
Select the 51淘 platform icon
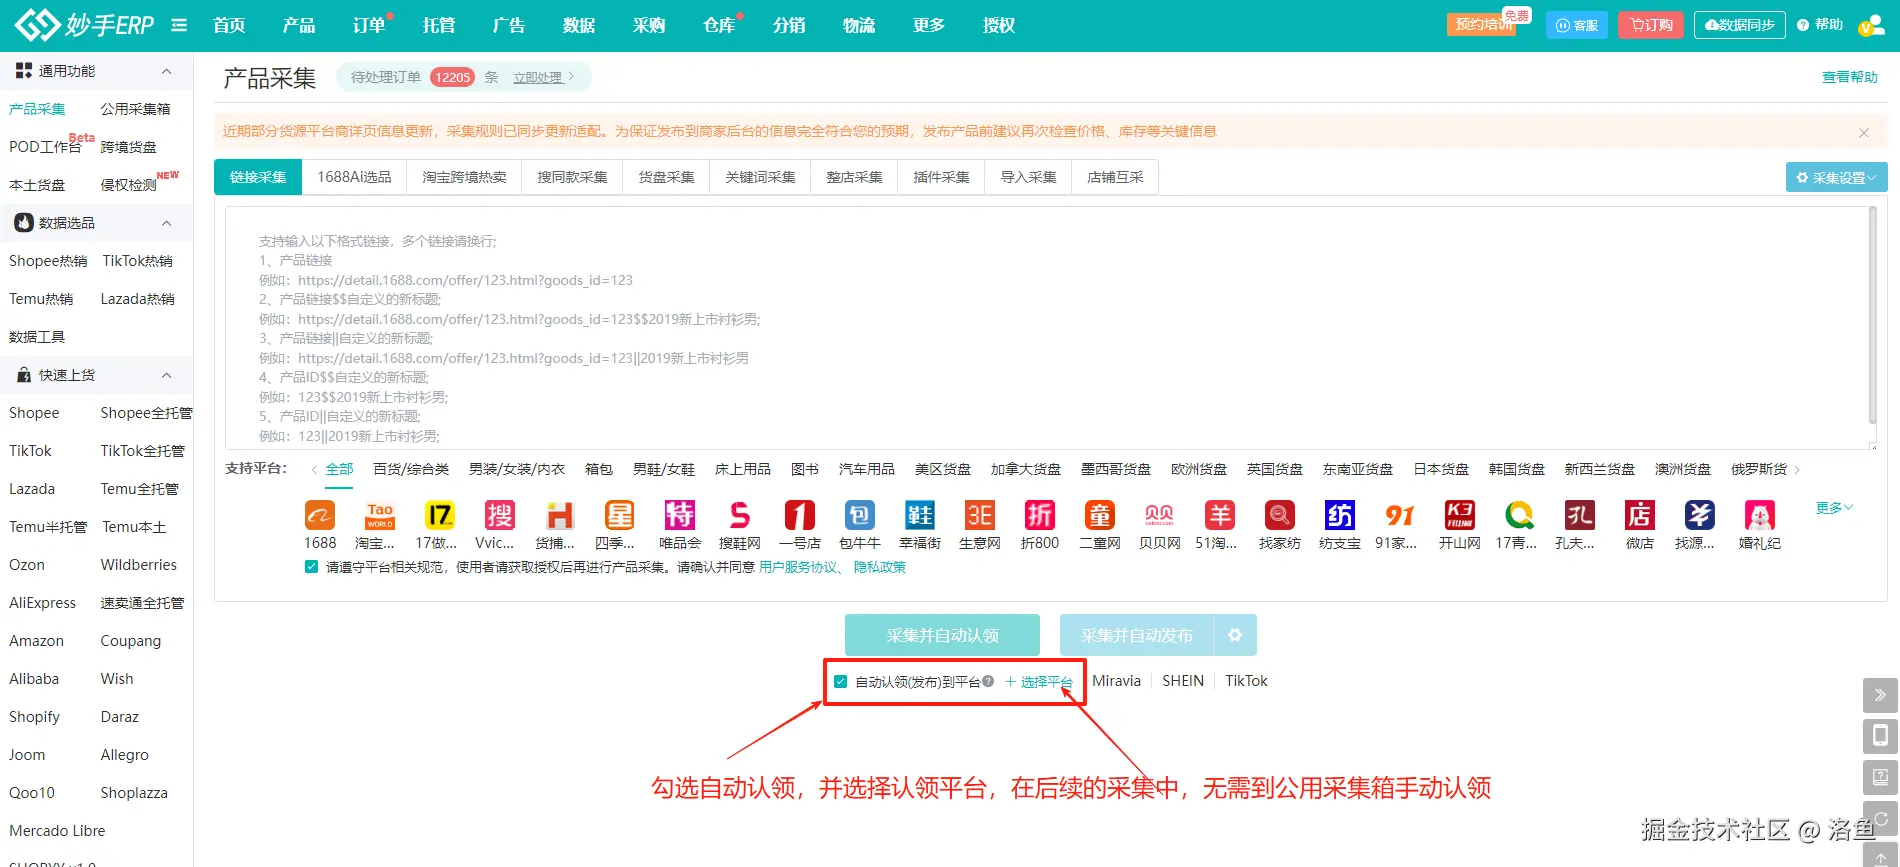pos(1220,515)
